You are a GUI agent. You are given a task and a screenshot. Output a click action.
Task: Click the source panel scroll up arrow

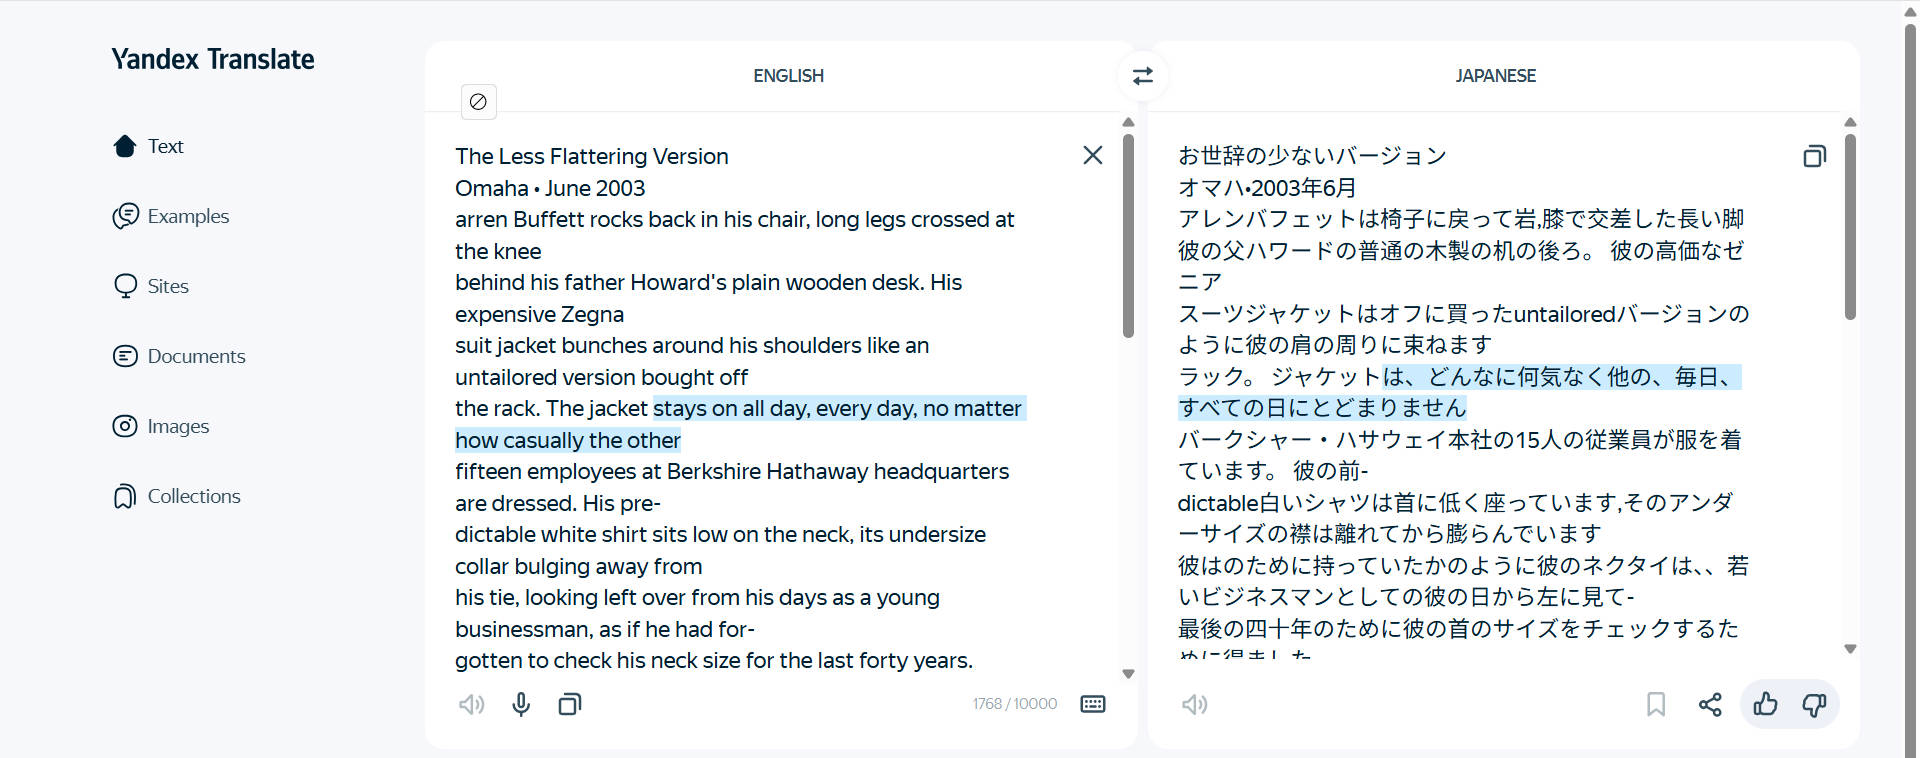click(x=1128, y=122)
